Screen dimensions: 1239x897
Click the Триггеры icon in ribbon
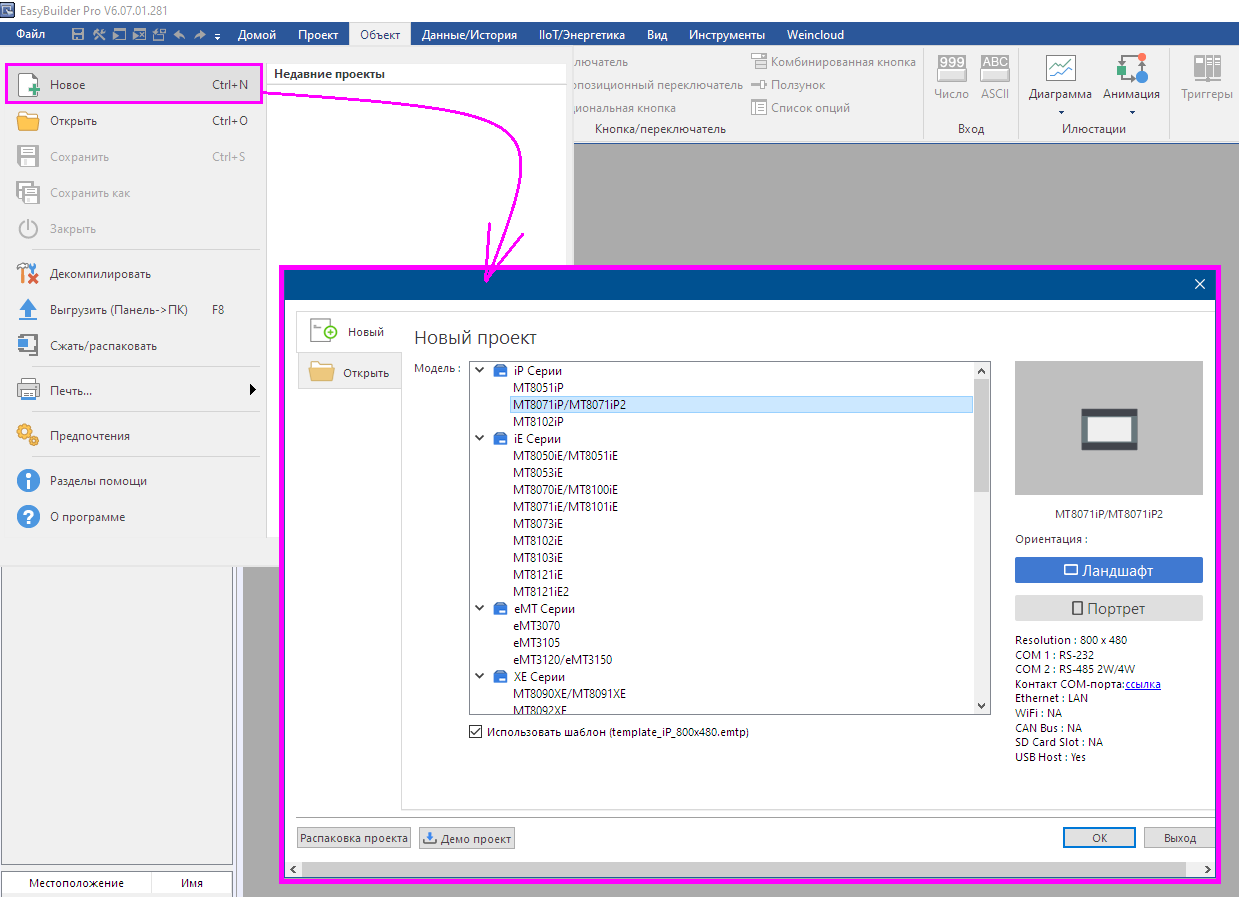coord(1207,68)
